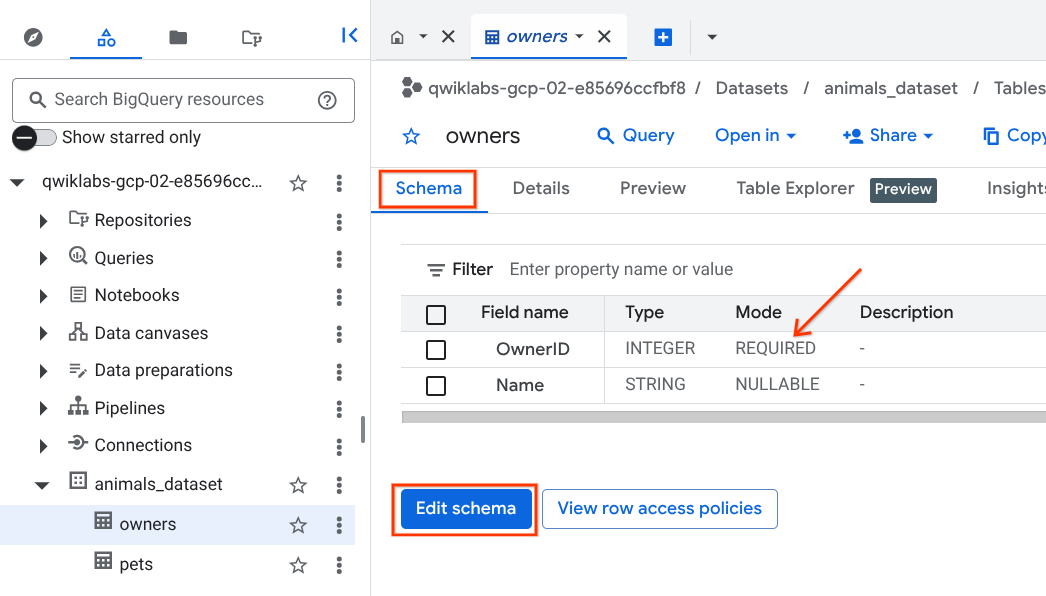Viewport: 1046px width, 596px height.
Task: Switch to the Details tab
Action: click(x=541, y=188)
